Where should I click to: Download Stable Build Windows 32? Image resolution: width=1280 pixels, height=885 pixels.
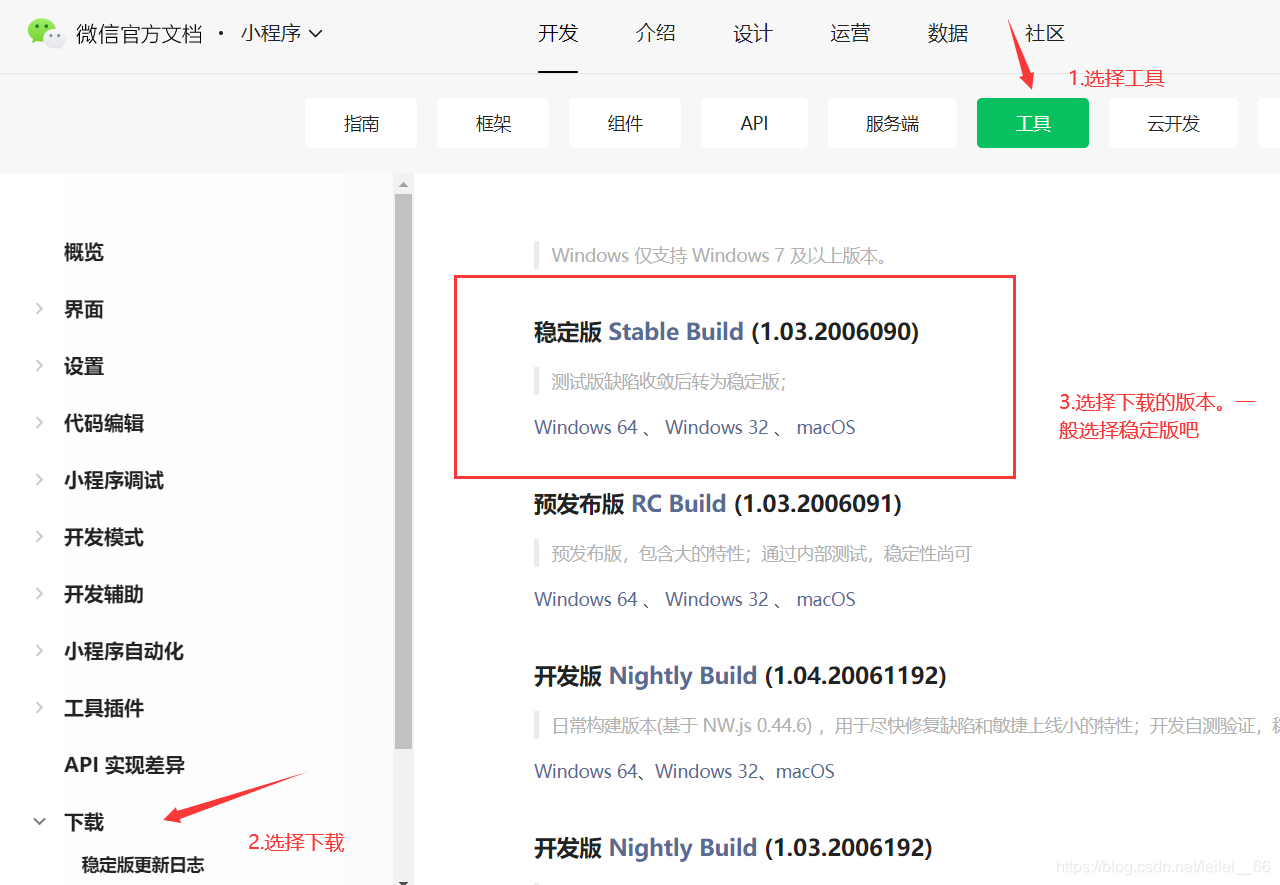[x=717, y=427]
